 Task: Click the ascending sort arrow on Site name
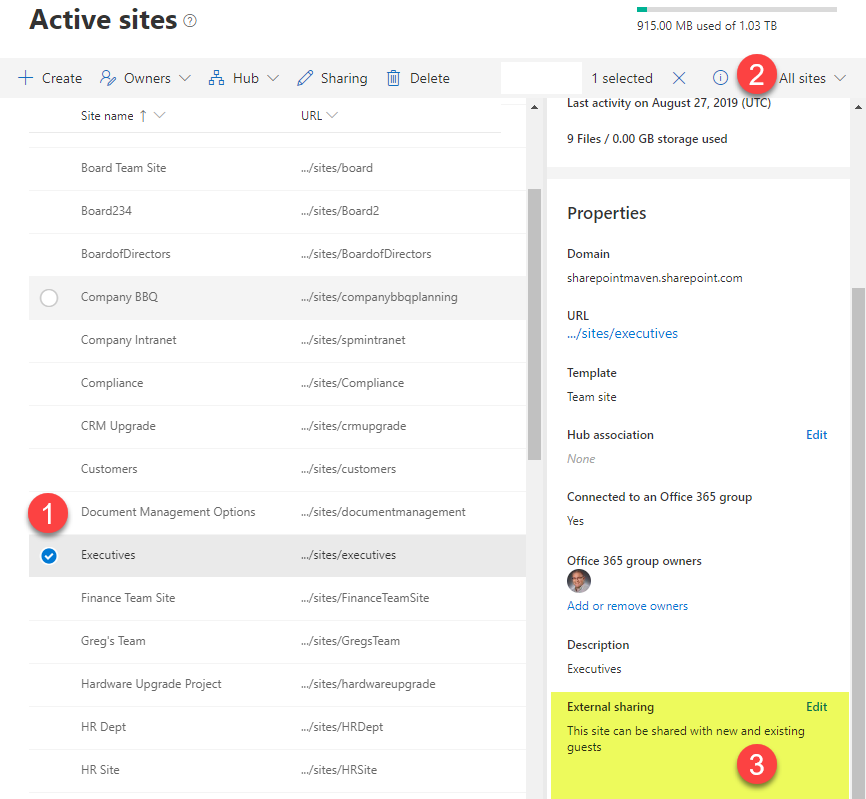tap(143, 115)
